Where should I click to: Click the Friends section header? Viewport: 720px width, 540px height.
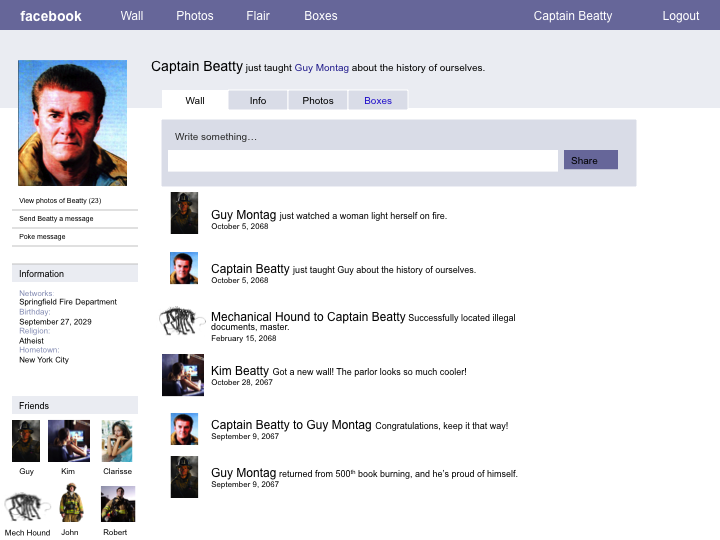(75, 405)
